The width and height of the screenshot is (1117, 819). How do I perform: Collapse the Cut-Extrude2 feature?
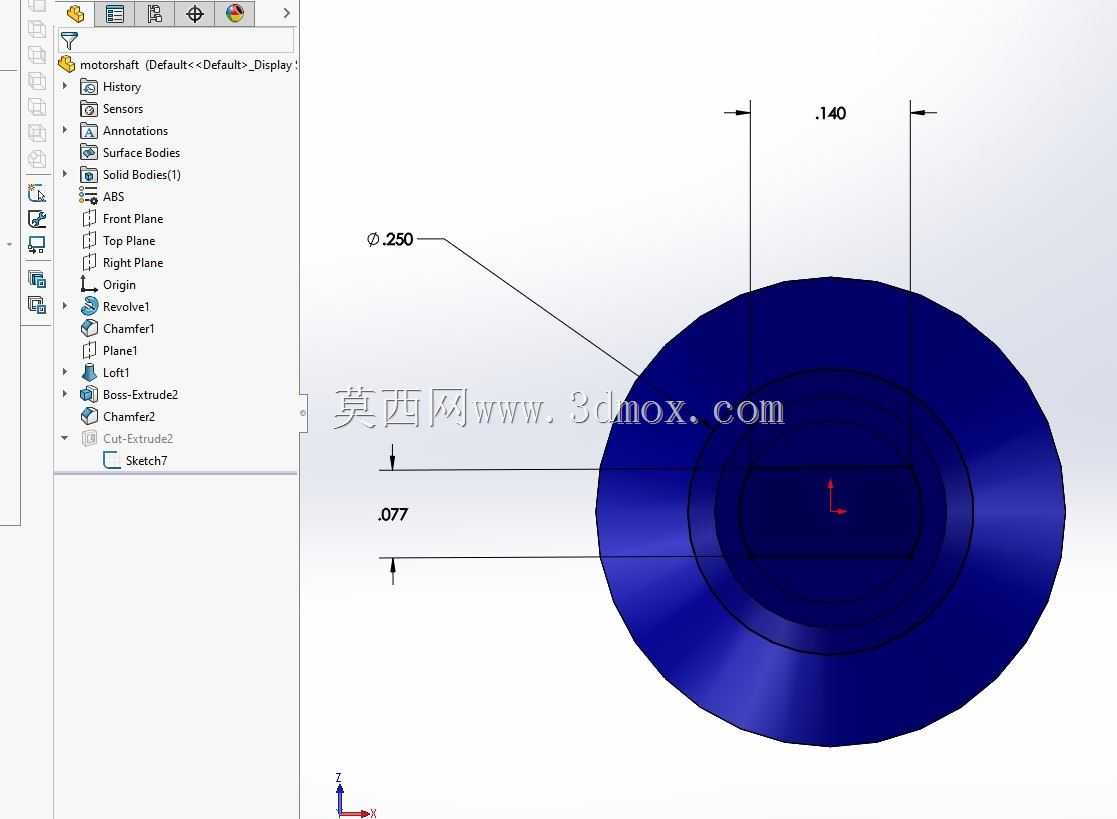coord(65,438)
